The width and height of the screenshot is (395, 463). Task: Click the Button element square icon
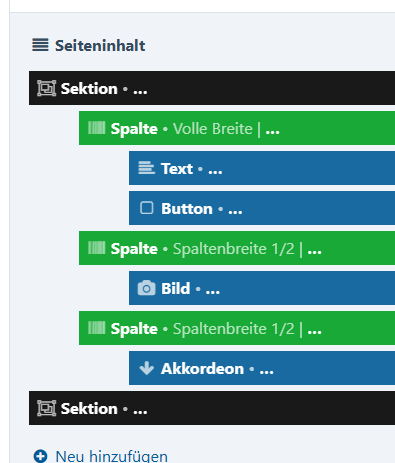(x=147, y=208)
